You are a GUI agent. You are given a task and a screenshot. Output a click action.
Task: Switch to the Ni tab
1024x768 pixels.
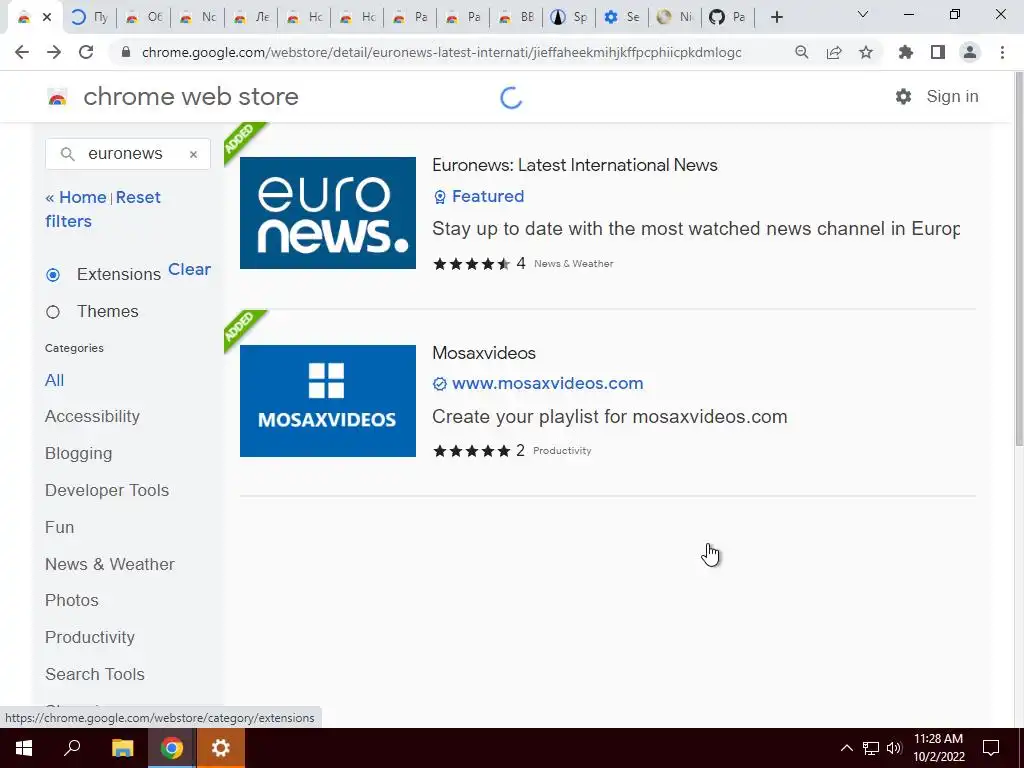pos(675,18)
